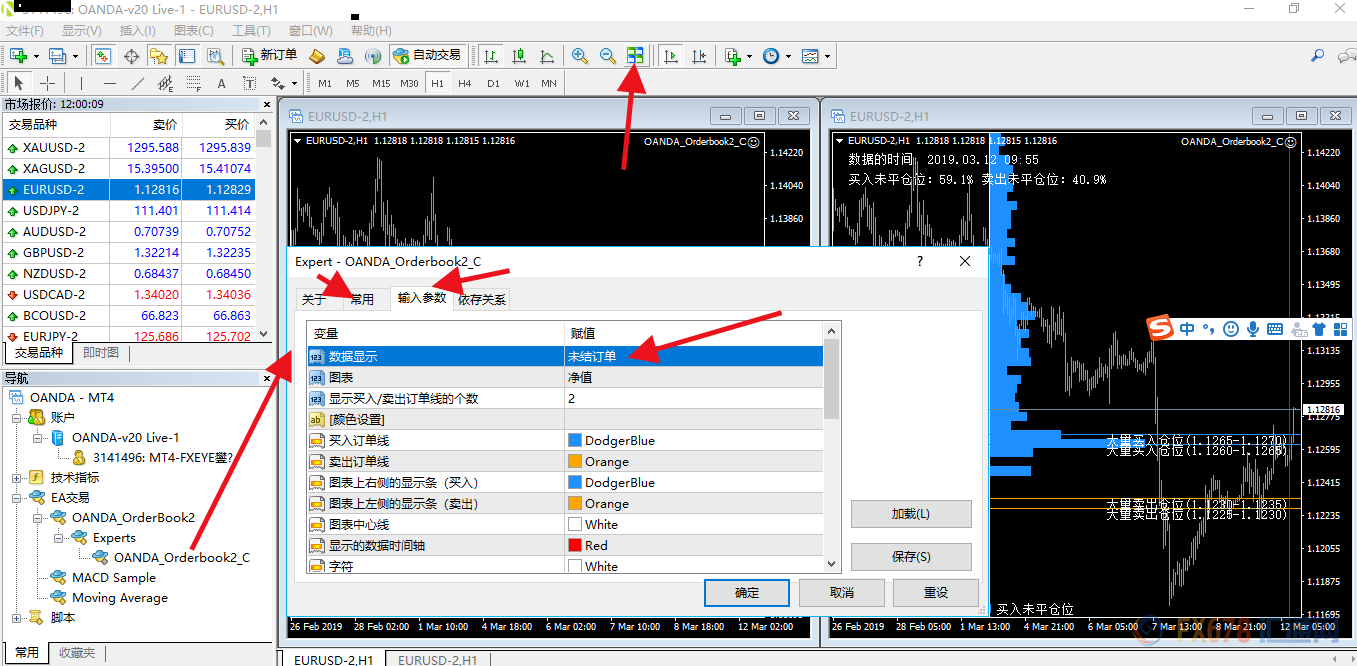Zoom out on the chart
Image resolution: width=1357 pixels, height=666 pixels.
click(607, 56)
